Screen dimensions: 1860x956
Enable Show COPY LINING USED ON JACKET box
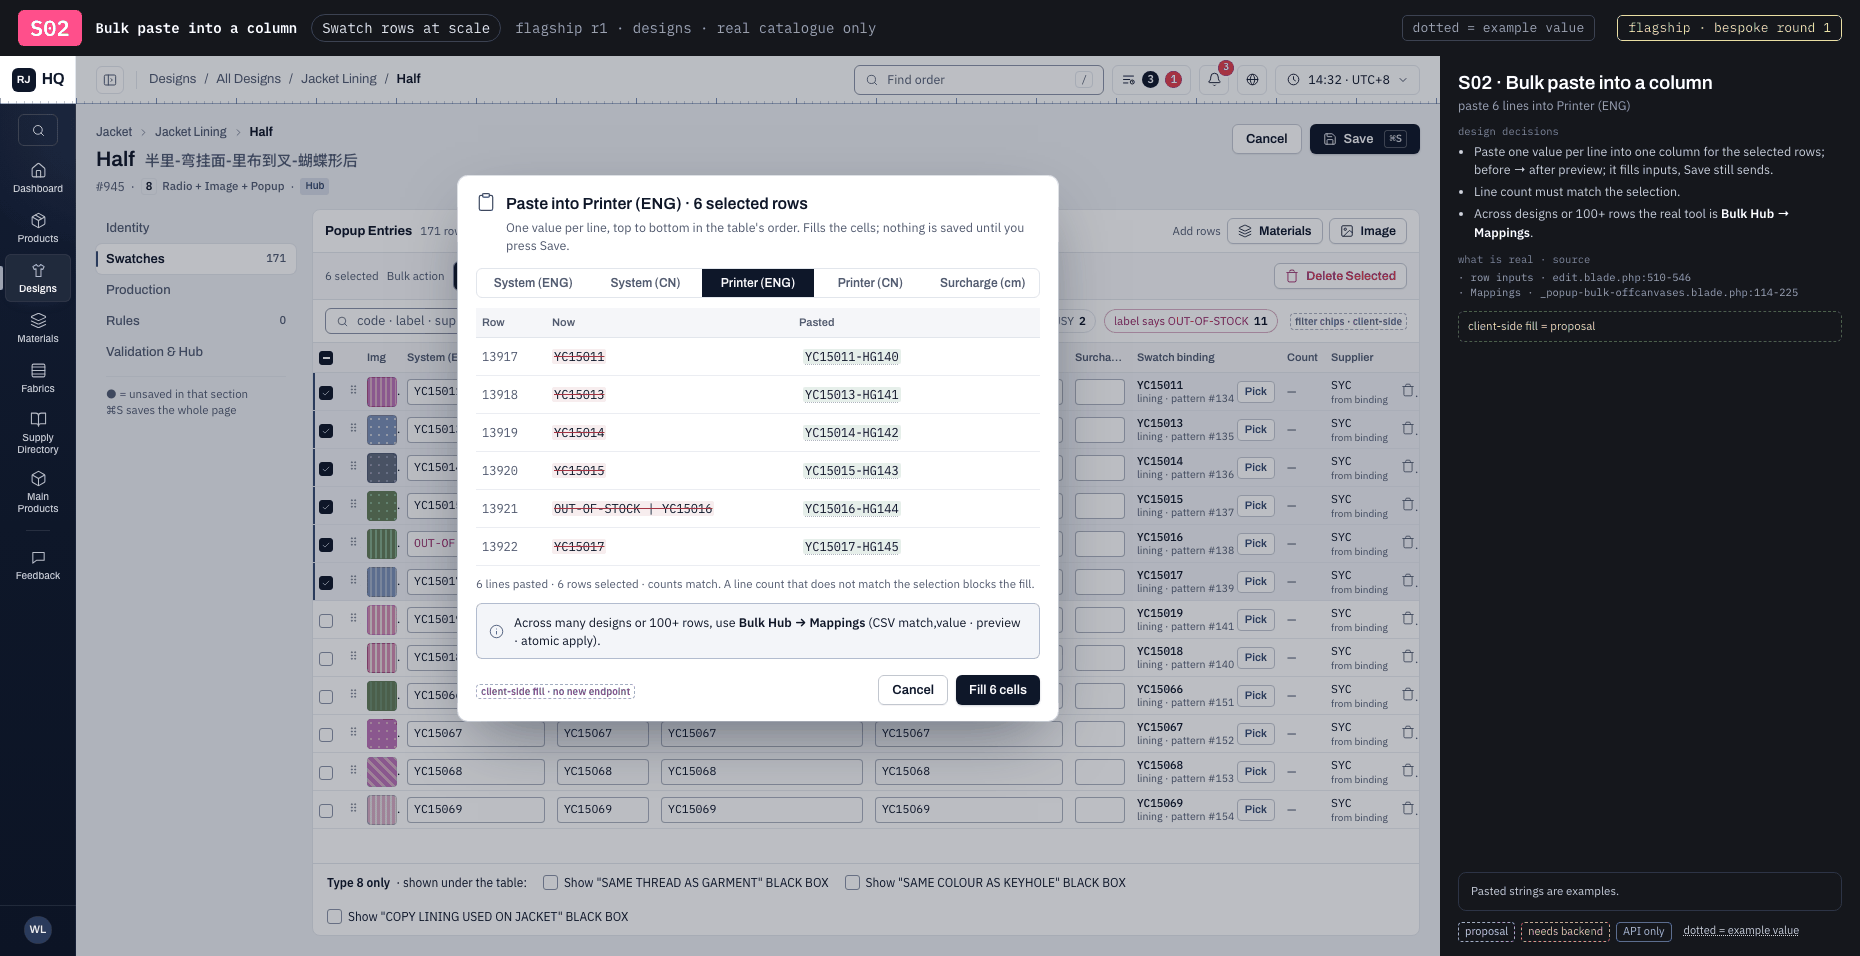[x=334, y=917]
